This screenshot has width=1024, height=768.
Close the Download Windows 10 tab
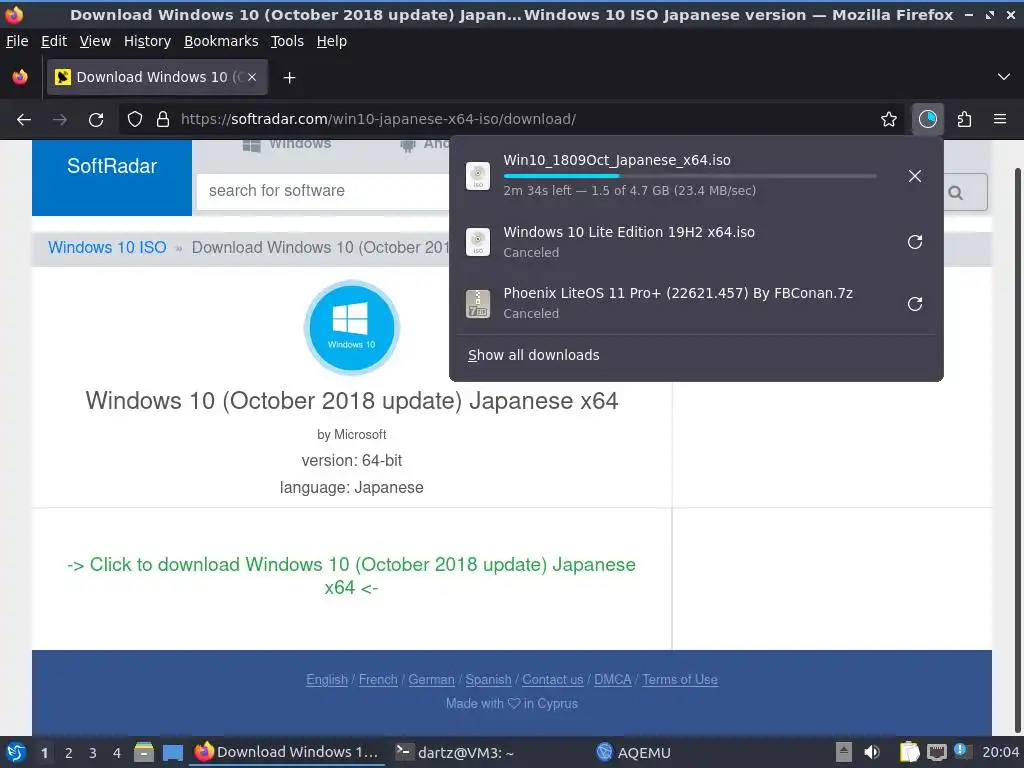point(252,77)
